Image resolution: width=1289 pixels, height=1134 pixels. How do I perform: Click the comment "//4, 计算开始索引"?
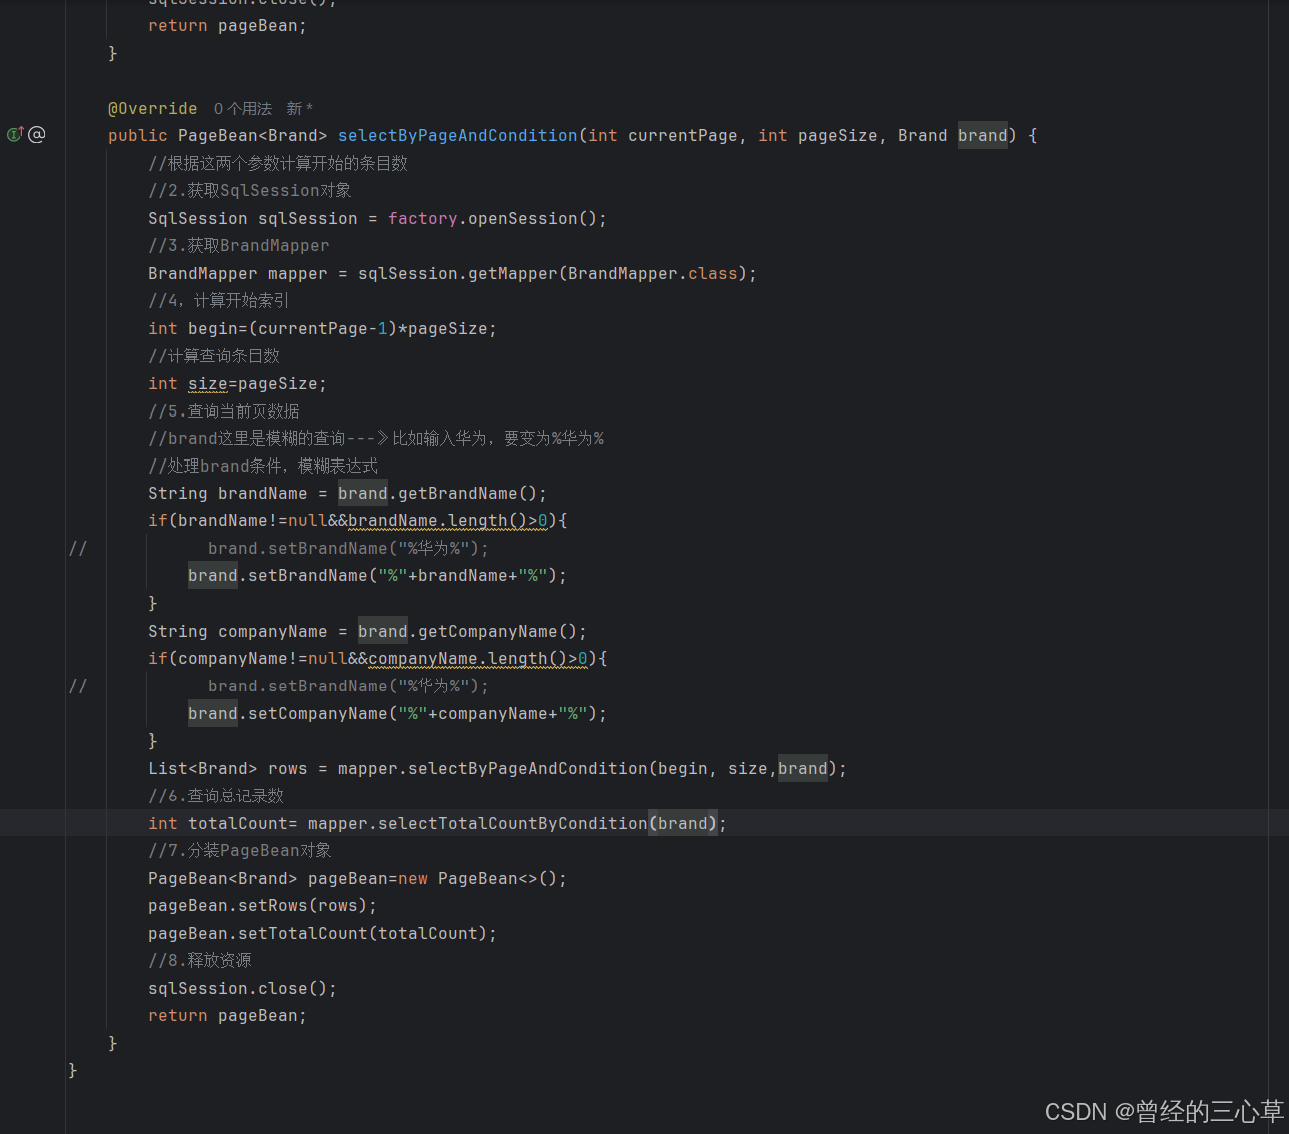coord(219,300)
